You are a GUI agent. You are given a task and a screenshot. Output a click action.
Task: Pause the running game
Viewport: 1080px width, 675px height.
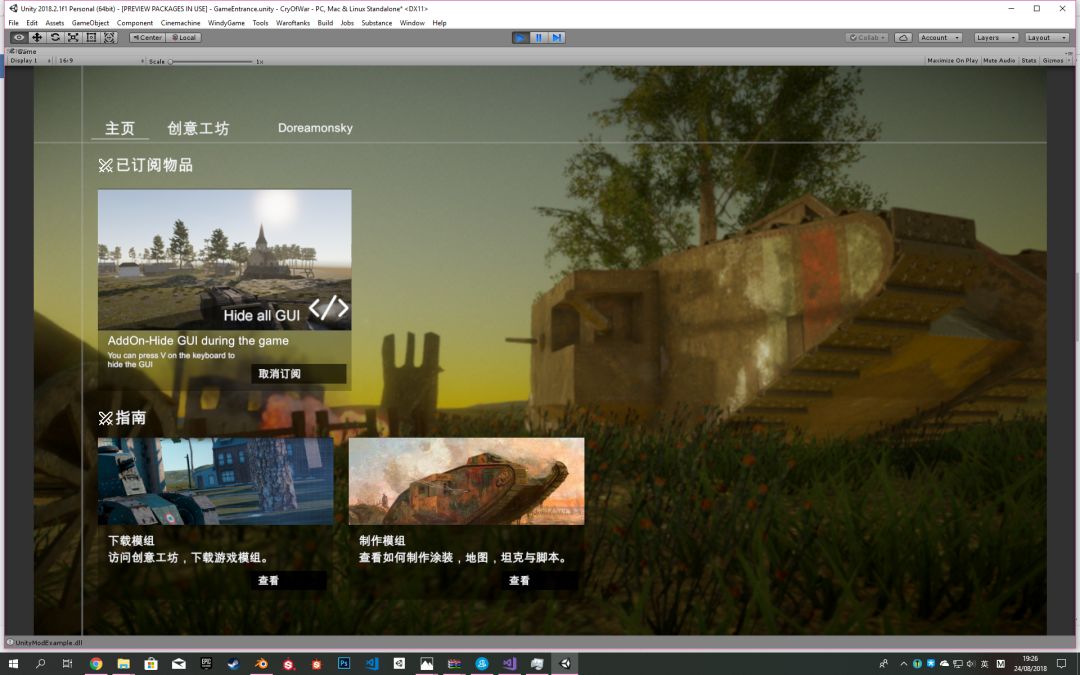[539, 37]
